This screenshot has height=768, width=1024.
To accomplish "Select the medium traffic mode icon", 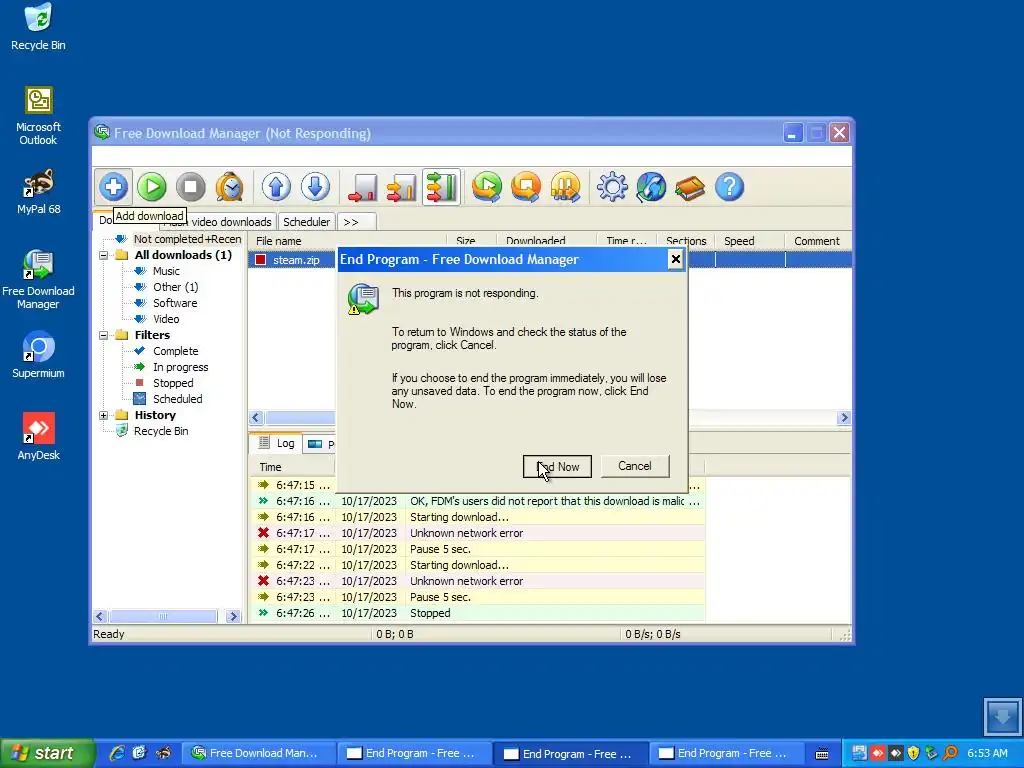I will [402, 187].
